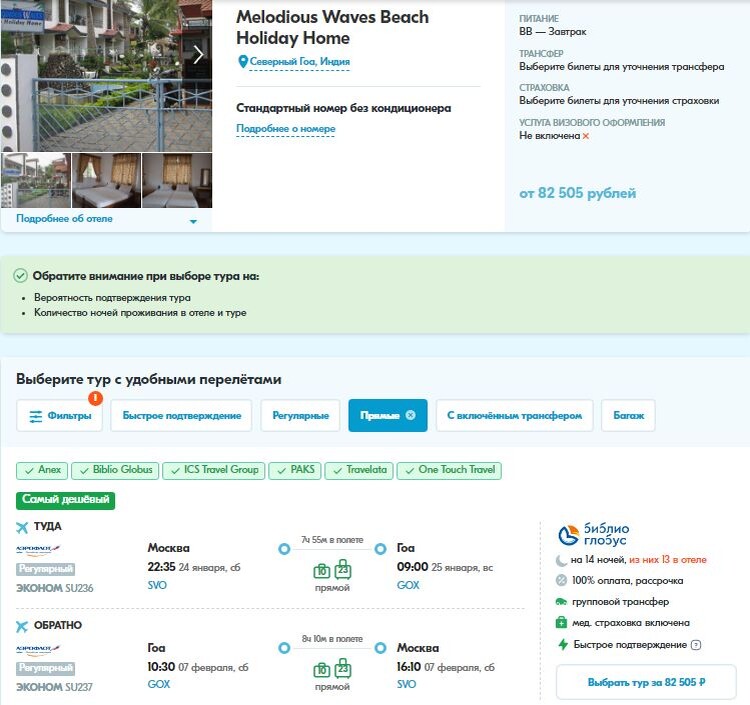
Task: Click the checked baggage icon on outbound flight
Action: pyautogui.click(x=342, y=569)
